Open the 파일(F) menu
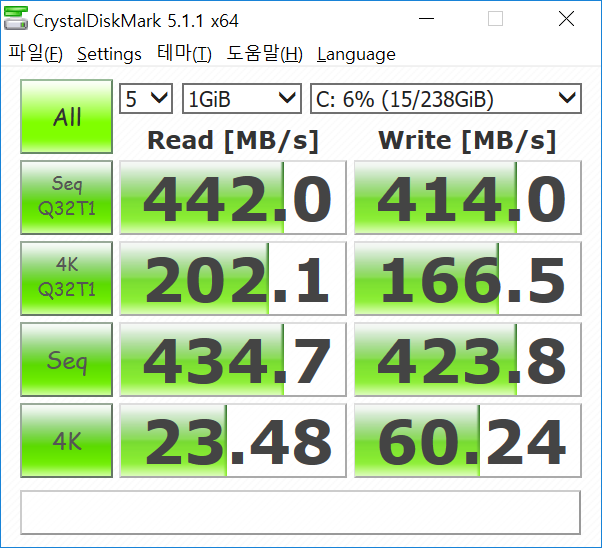Screen dimensions: 602x548 tap(36, 53)
